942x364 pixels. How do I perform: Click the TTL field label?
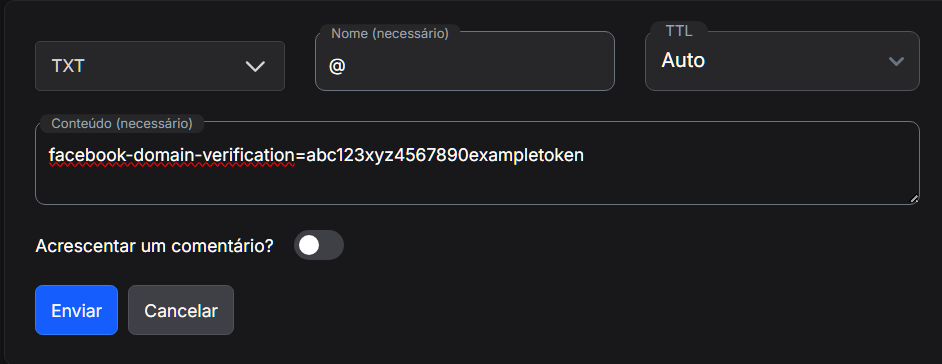(679, 30)
